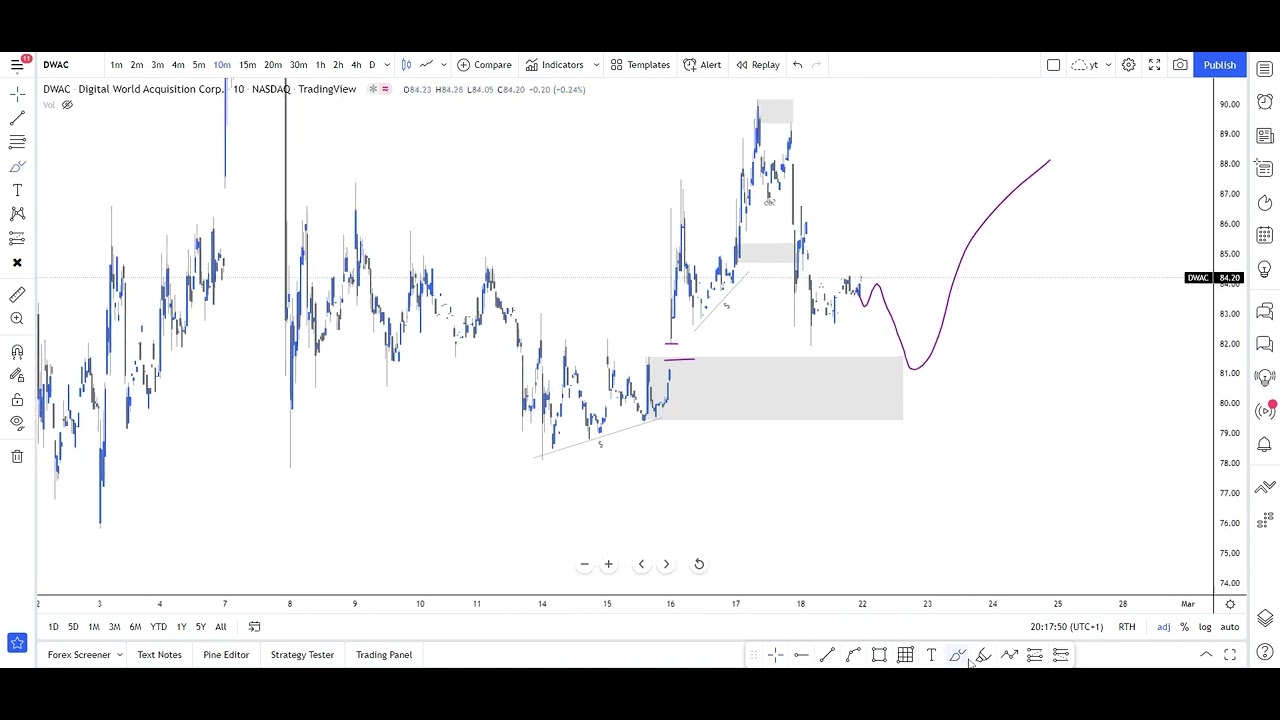
Task: Toggle the Vol indicator visibility eye
Action: click(67, 105)
